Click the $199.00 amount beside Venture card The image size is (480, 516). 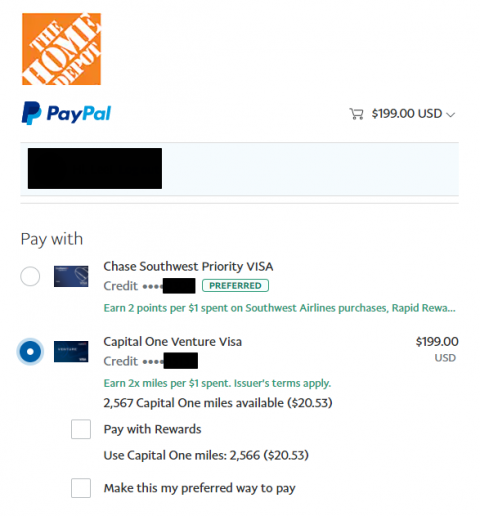[437, 342]
